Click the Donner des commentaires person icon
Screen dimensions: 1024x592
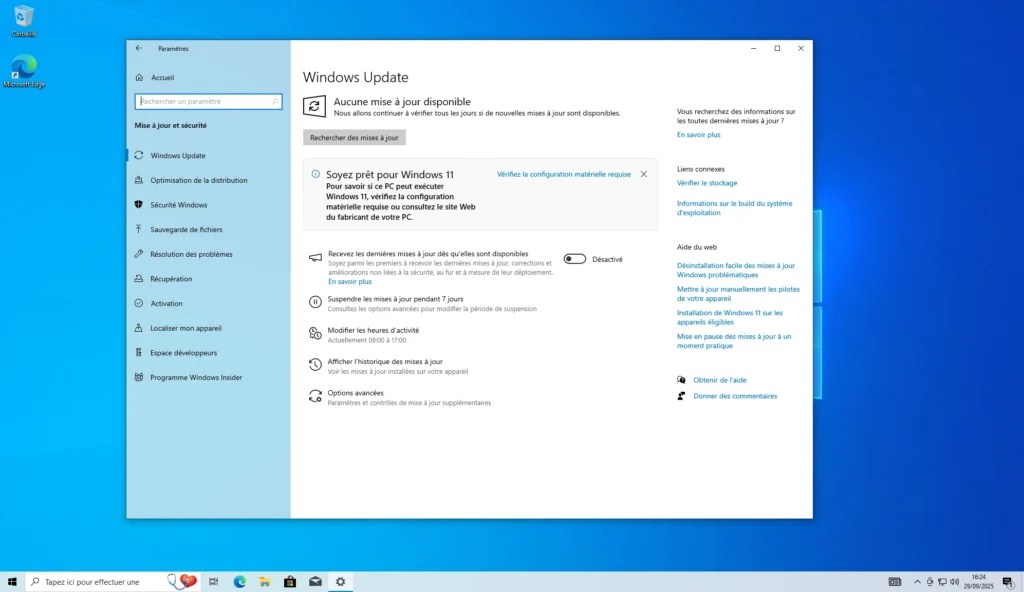coord(681,396)
